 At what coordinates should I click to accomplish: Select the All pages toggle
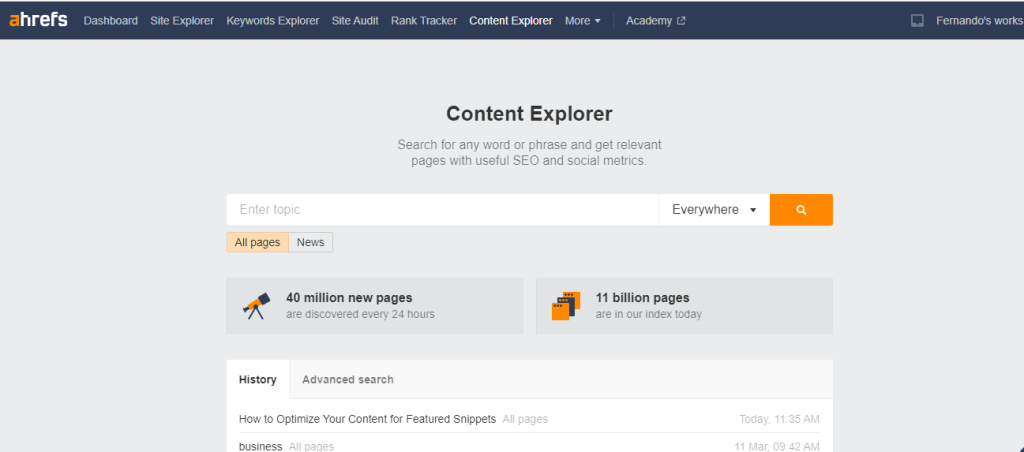(257, 242)
